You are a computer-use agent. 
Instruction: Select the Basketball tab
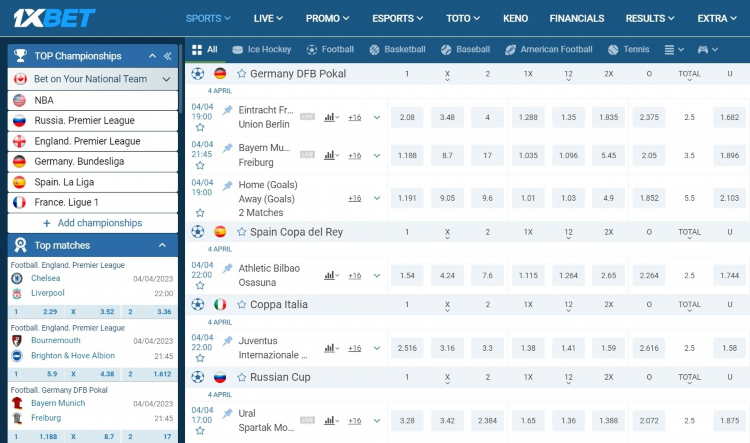tap(397, 49)
